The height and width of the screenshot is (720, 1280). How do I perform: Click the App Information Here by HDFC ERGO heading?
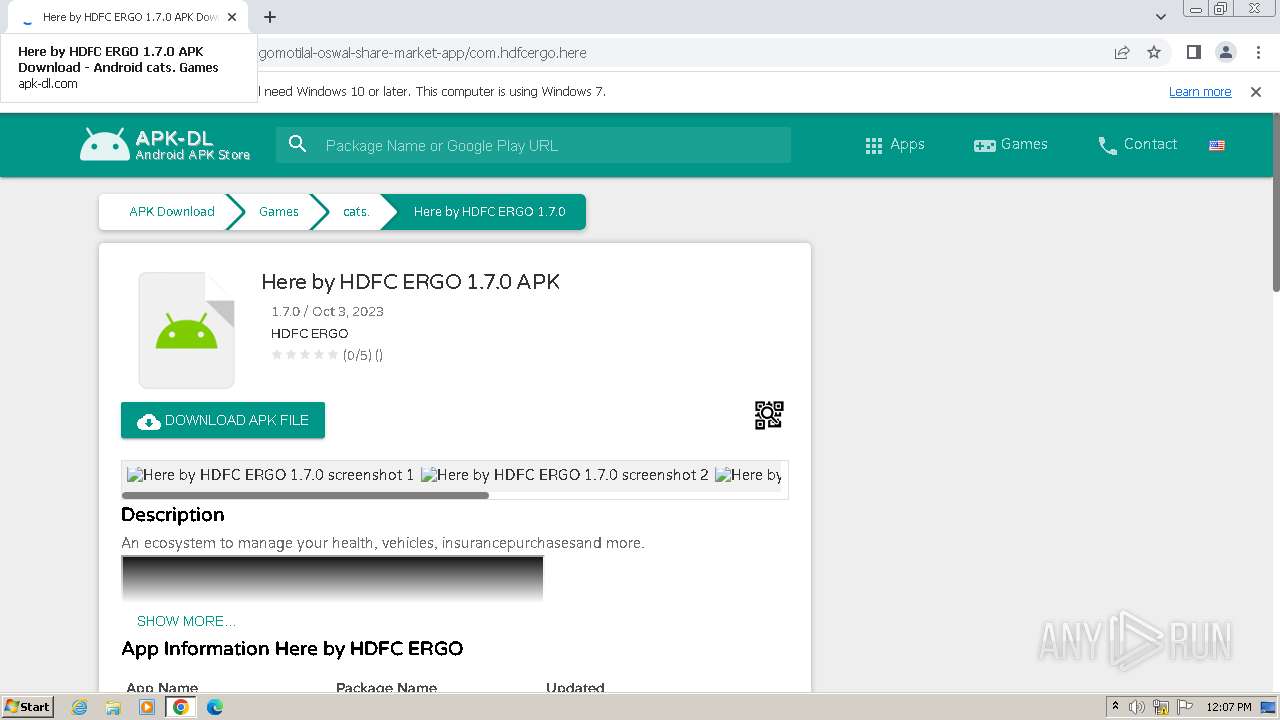click(292, 649)
